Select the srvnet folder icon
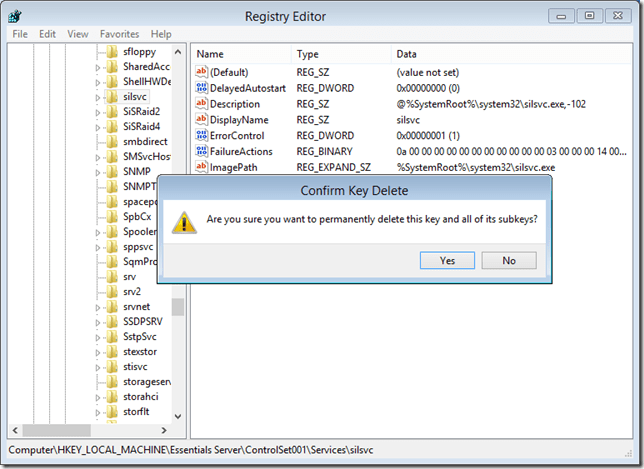Screen dimensions: 644x469 112,307
